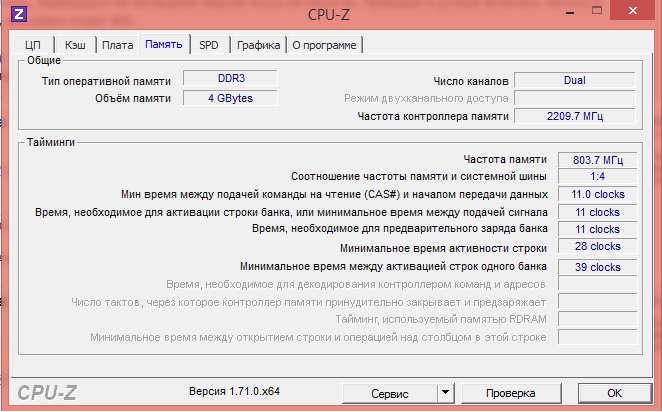
Task: Click the 39 clocks value
Action: (598, 267)
